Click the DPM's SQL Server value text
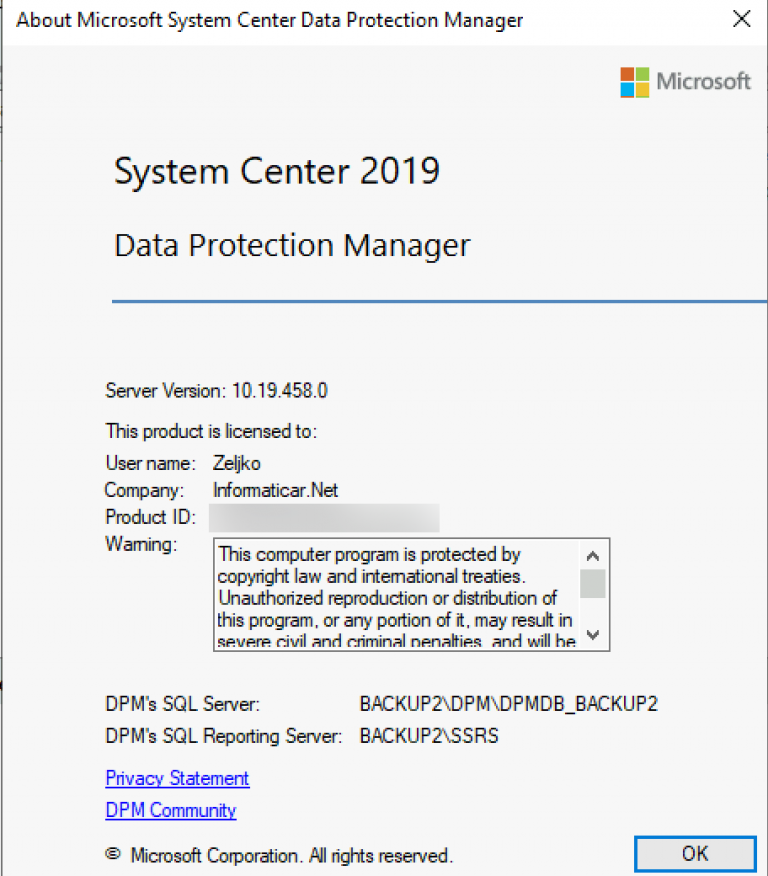This screenshot has width=768, height=876. click(x=509, y=703)
